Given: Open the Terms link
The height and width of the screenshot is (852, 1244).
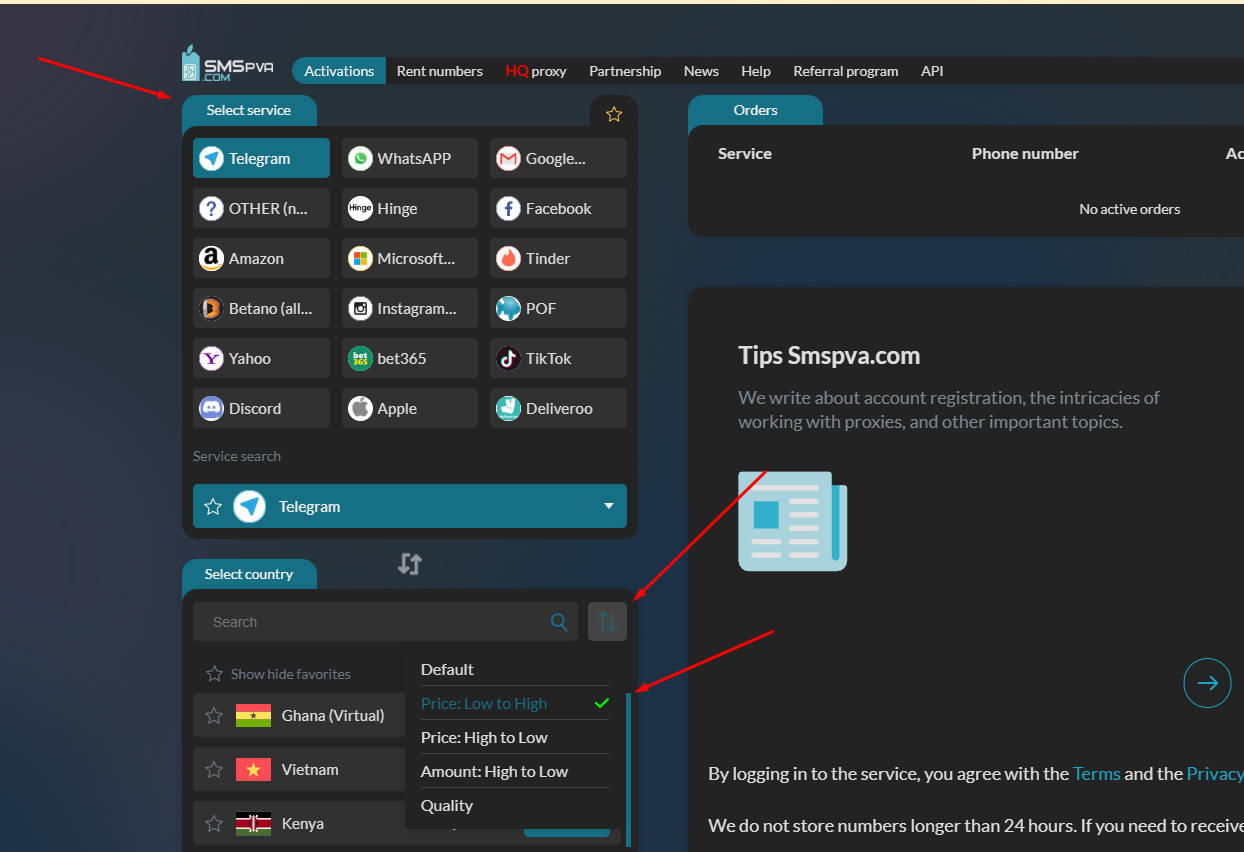Looking at the screenshot, I should click(1096, 773).
